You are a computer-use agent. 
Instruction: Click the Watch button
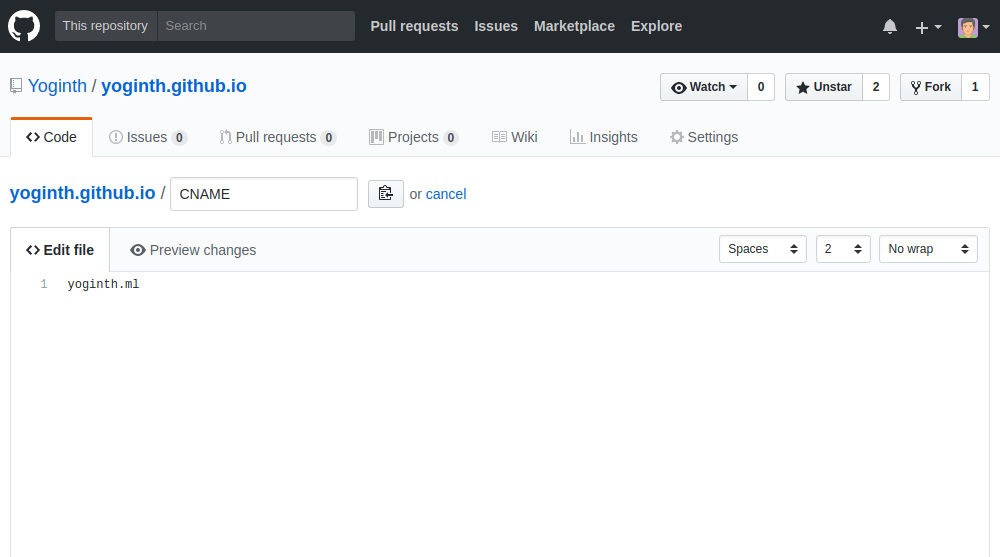(703, 87)
